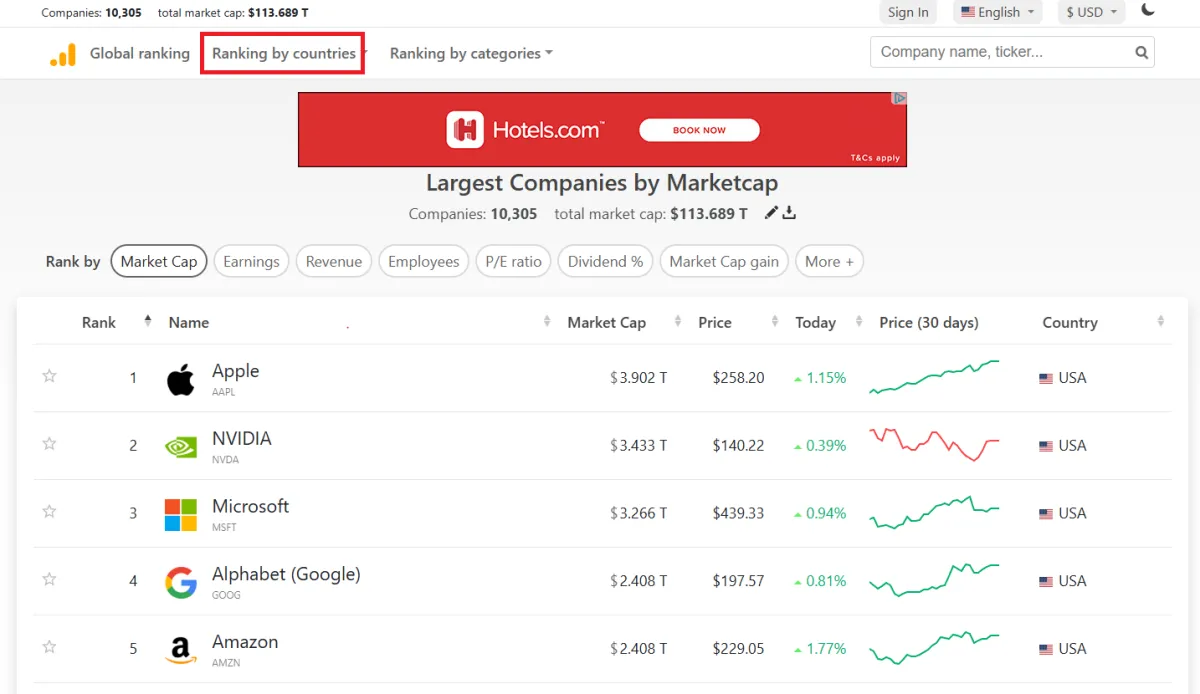Click the USA flag in Amazon row
The width and height of the screenshot is (1200, 694).
1046,649
